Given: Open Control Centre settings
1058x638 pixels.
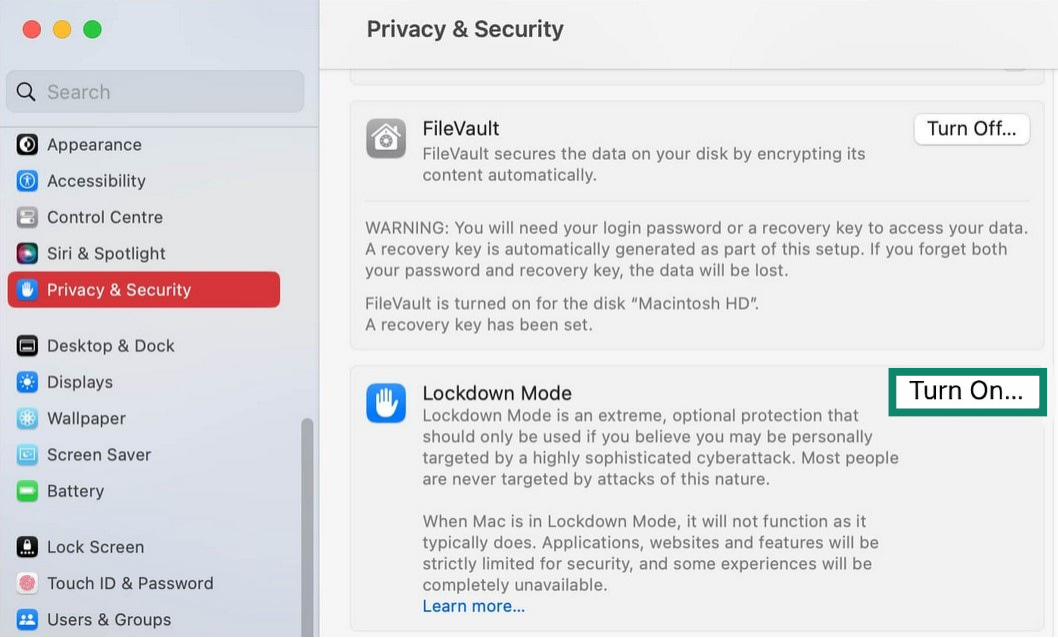Looking at the screenshot, I should pyautogui.click(x=27, y=217).
